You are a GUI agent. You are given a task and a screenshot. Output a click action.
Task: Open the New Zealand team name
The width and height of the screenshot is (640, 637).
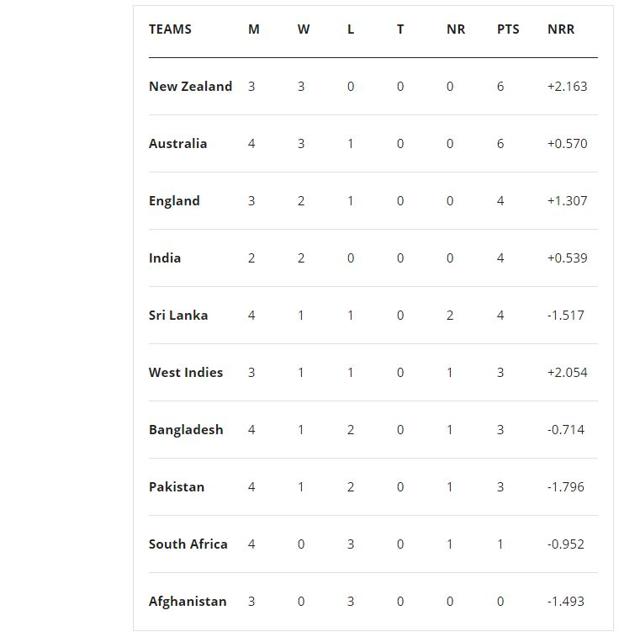(x=190, y=87)
